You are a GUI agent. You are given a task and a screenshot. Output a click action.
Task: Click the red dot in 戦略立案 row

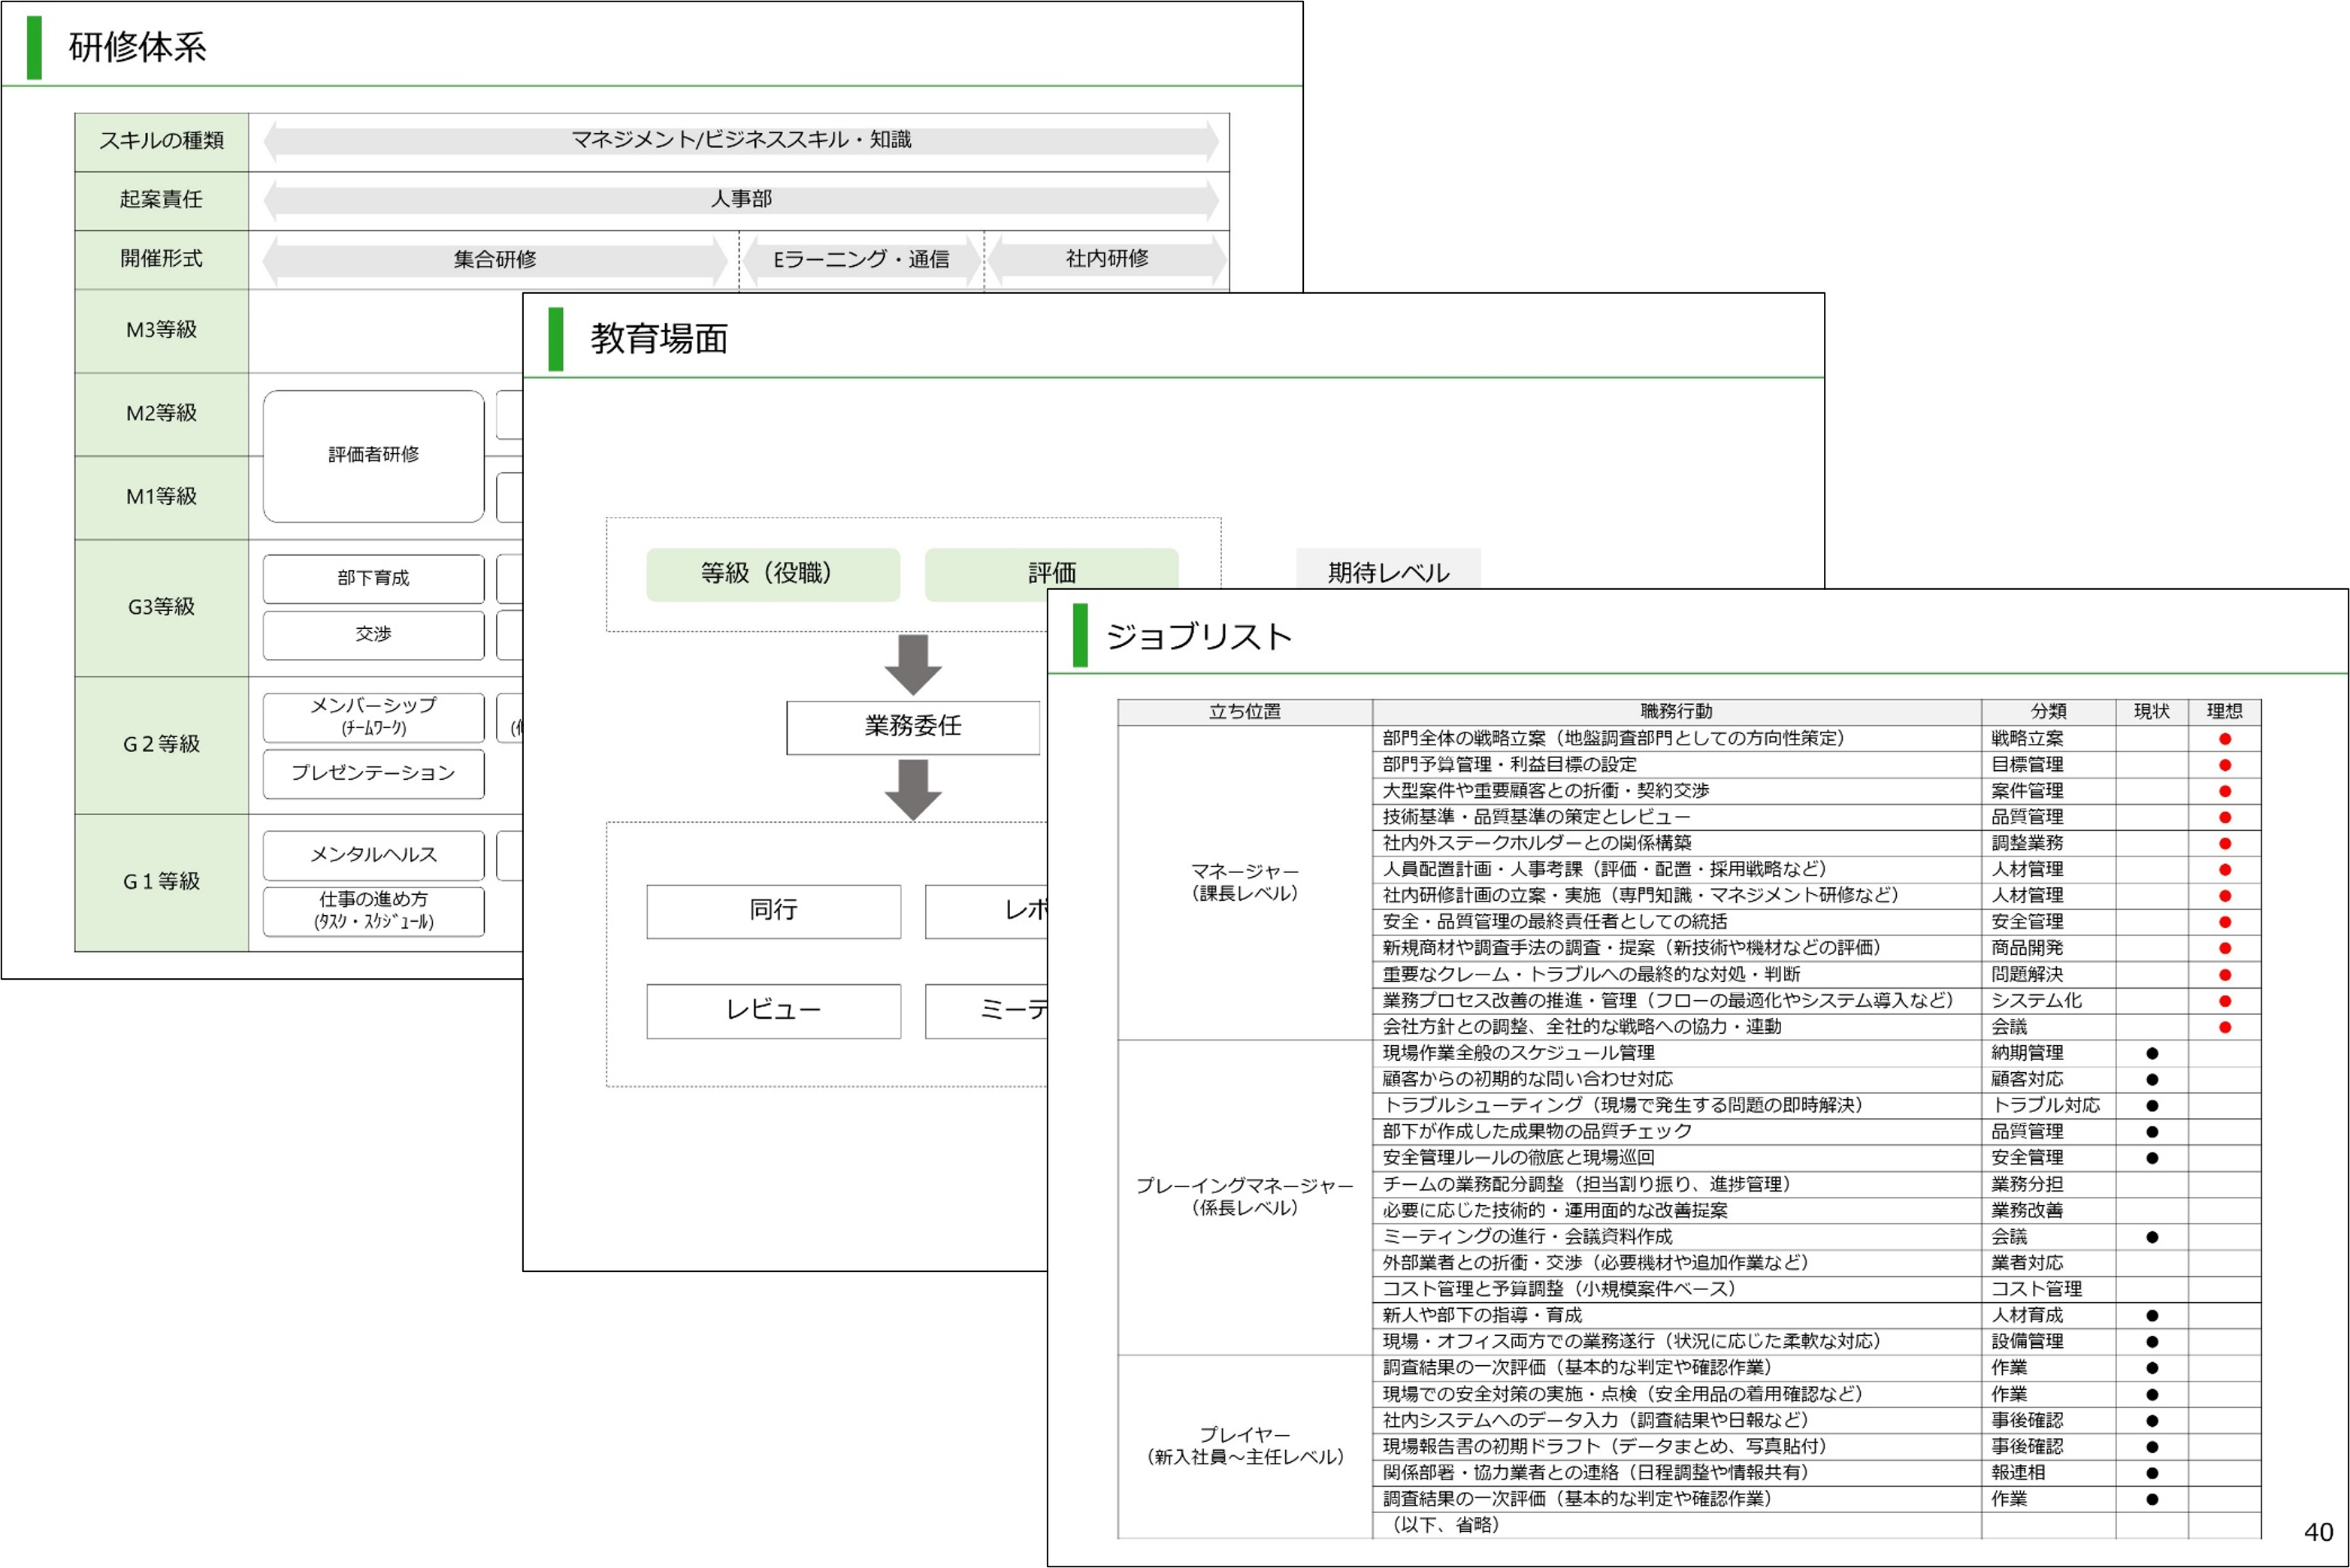coord(2224,739)
